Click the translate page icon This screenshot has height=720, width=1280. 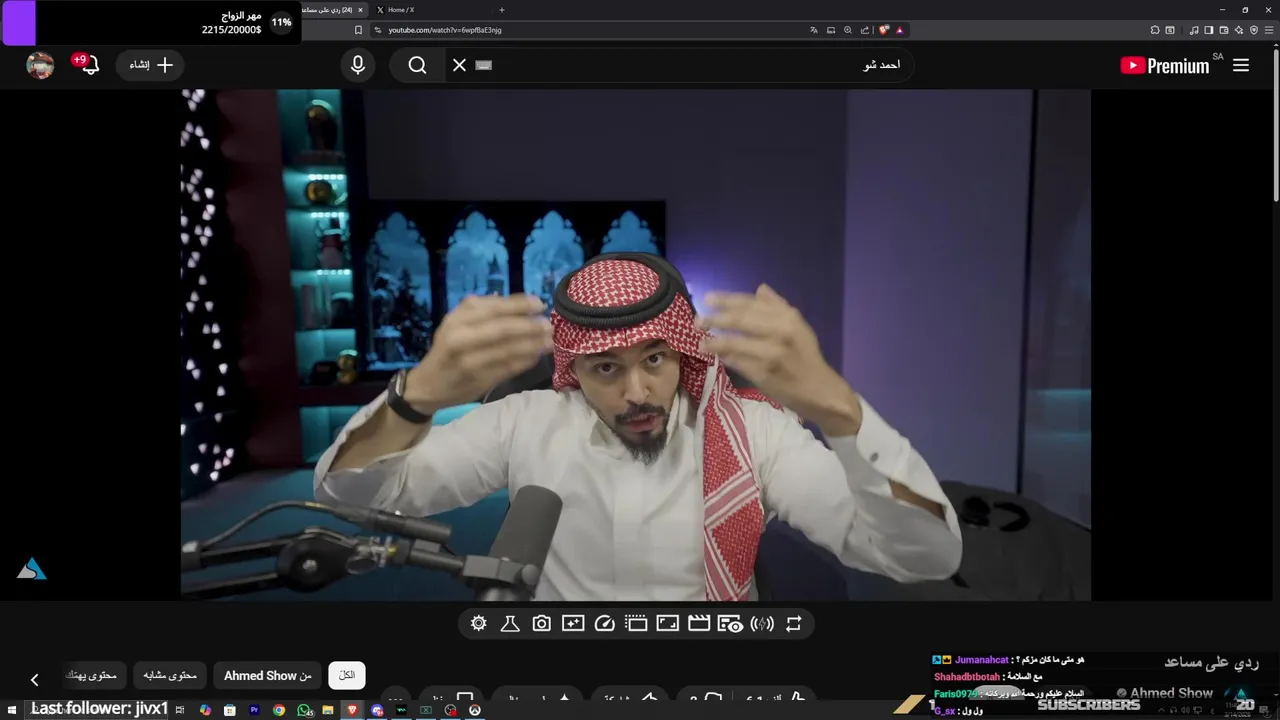pyautogui.click(x=814, y=30)
